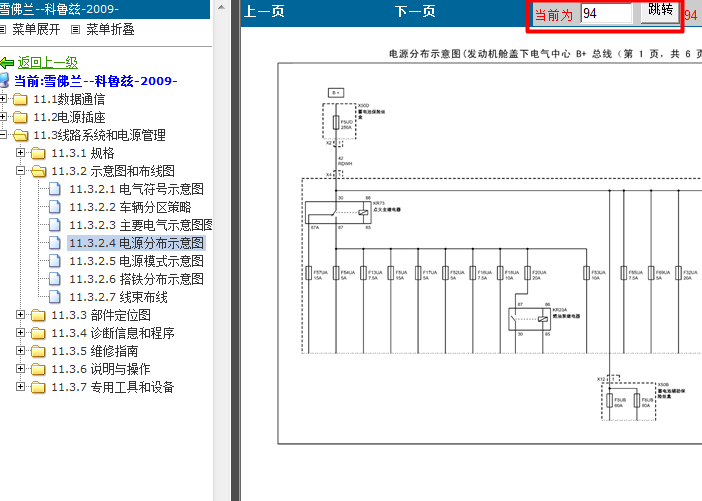Click 菜单展开 to expand the menu
This screenshot has width=702, height=501.
(36, 30)
